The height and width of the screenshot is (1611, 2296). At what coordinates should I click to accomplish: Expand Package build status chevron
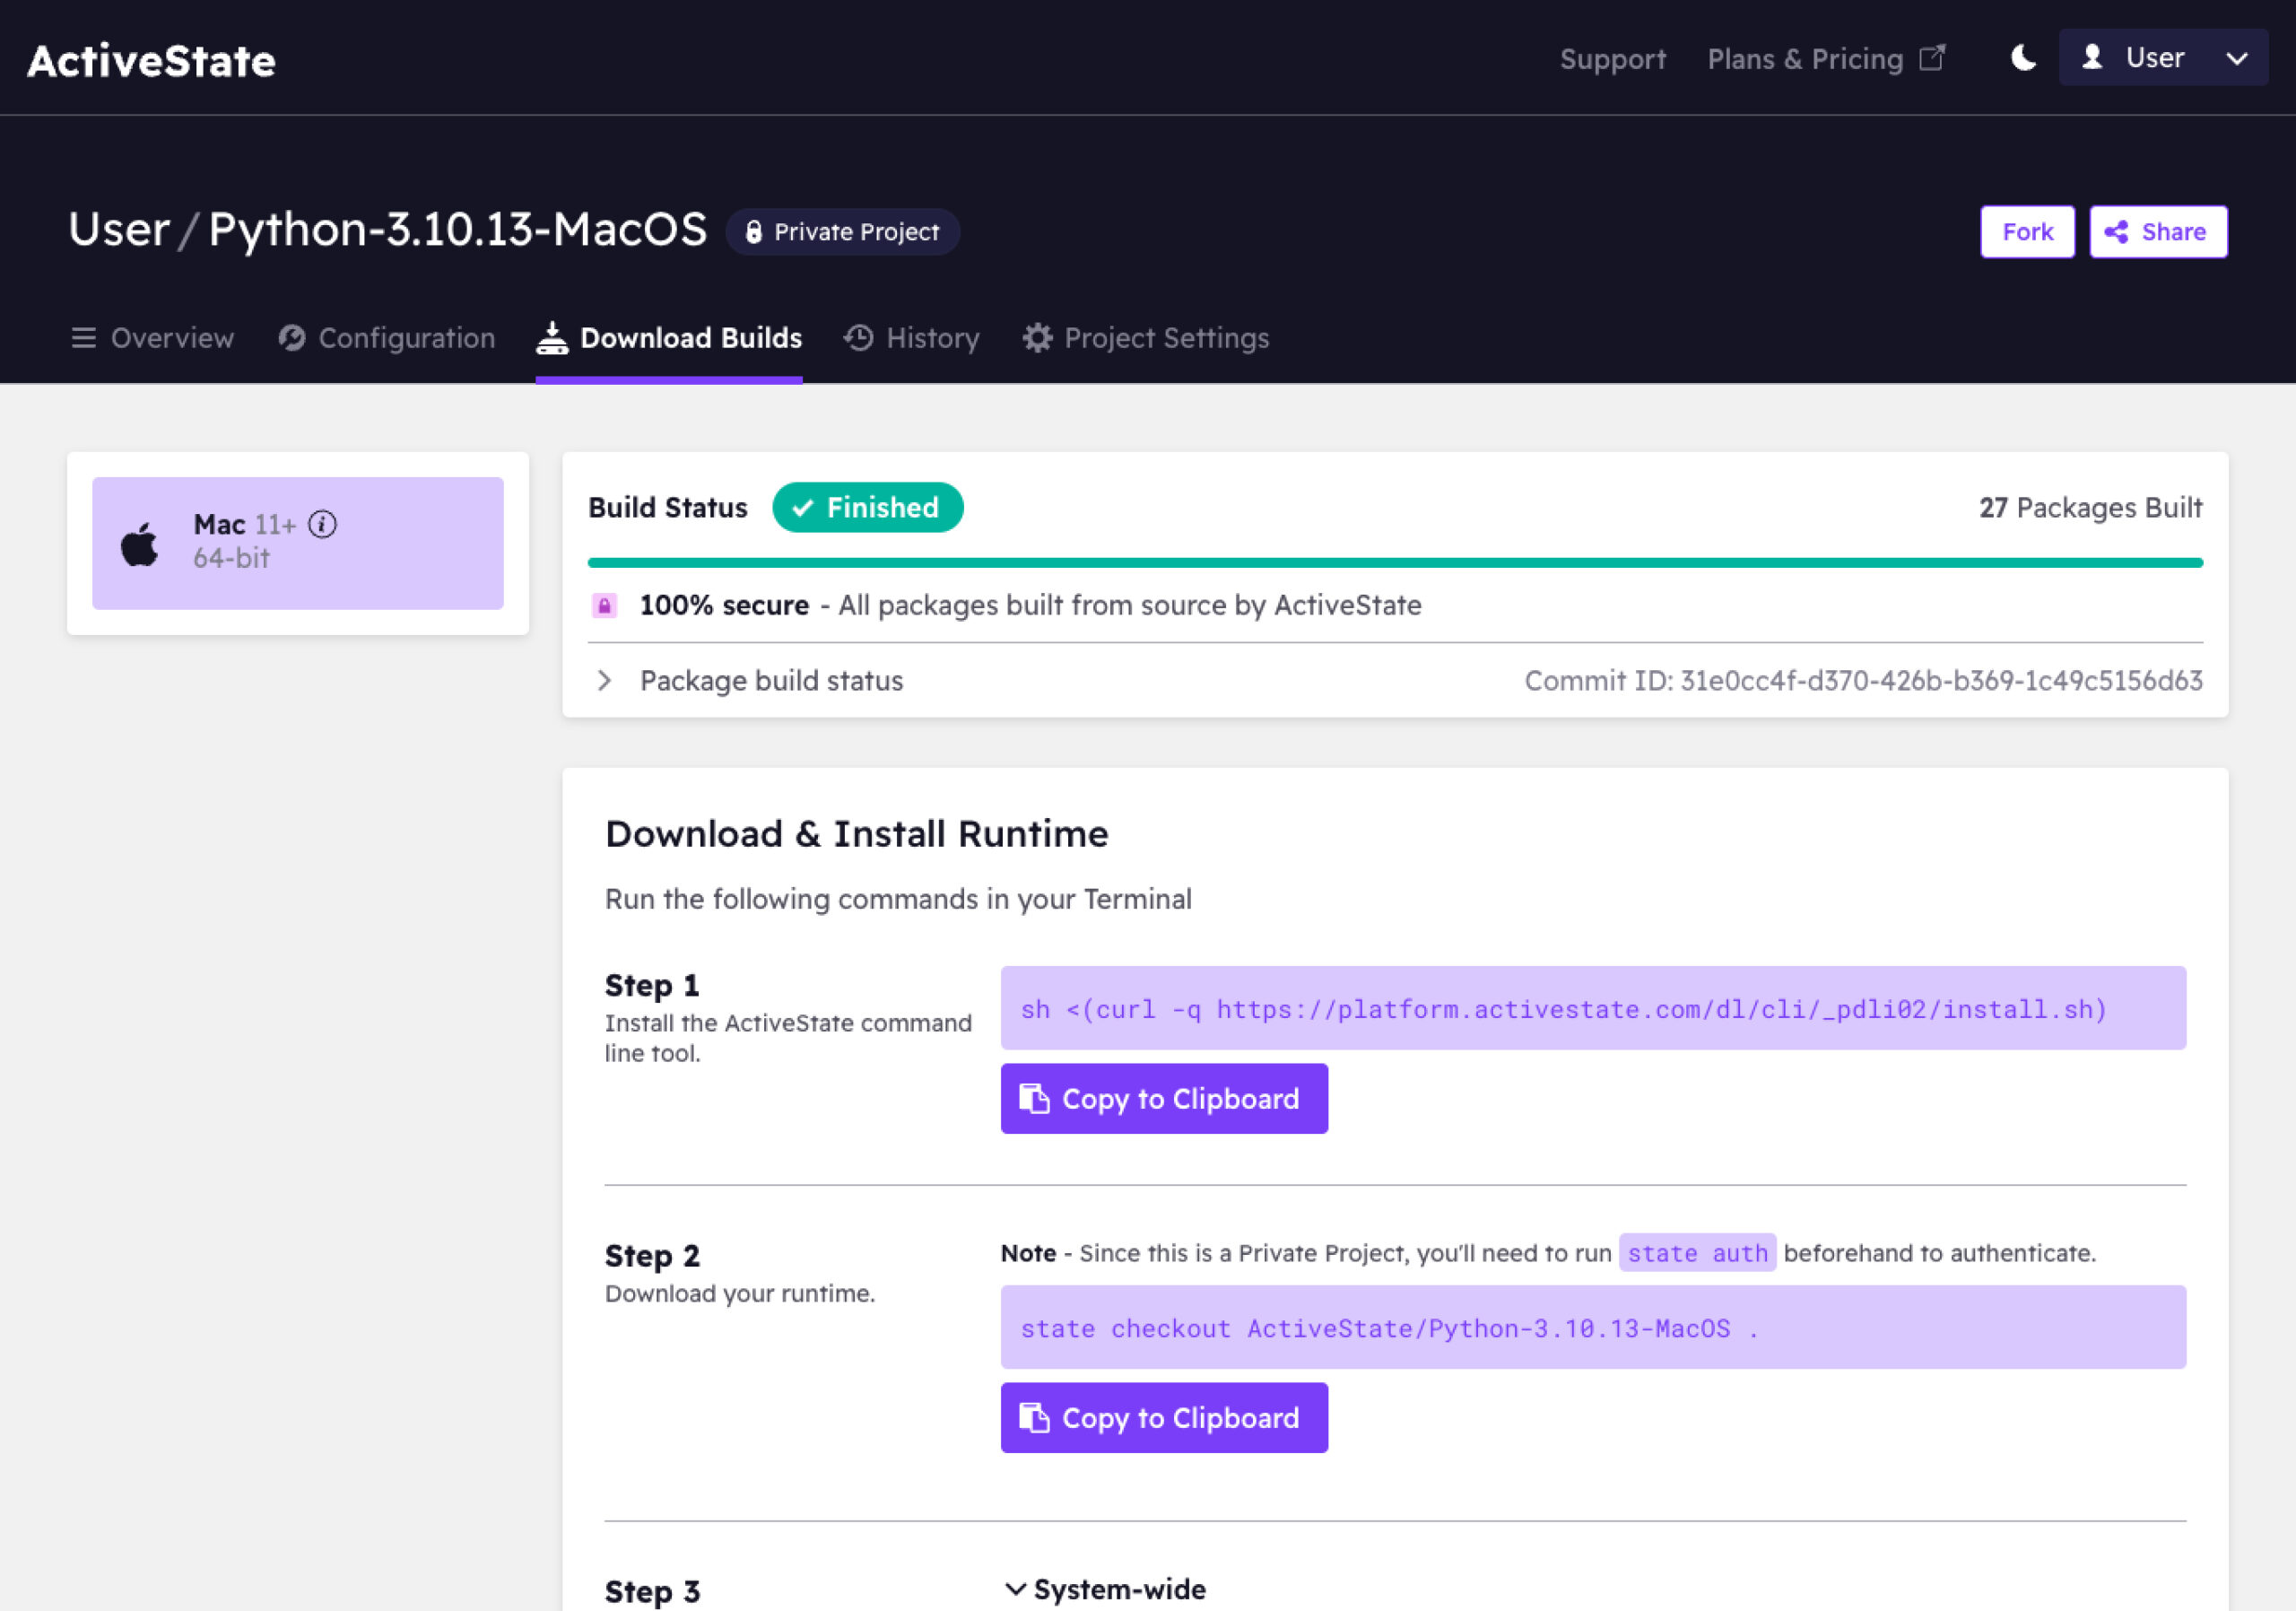click(604, 681)
